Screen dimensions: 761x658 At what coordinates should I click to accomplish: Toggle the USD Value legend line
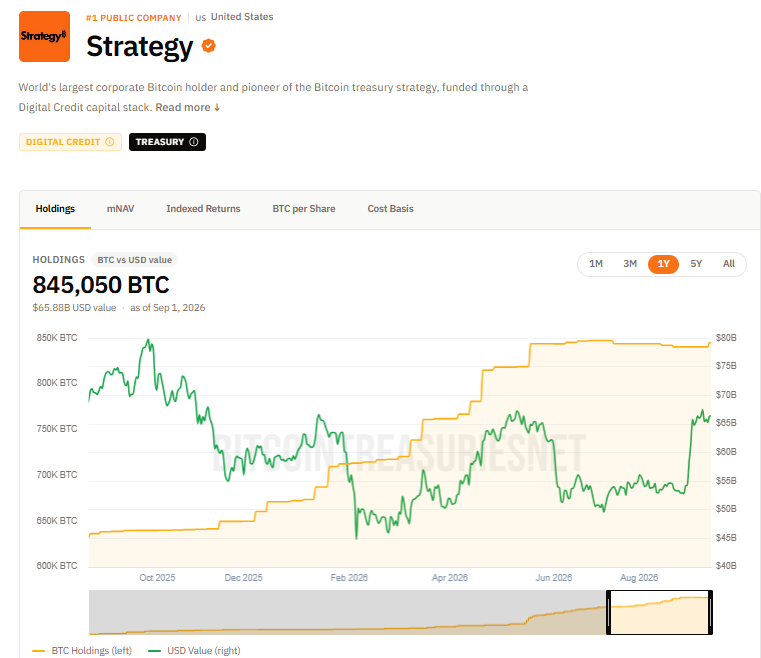(x=154, y=651)
